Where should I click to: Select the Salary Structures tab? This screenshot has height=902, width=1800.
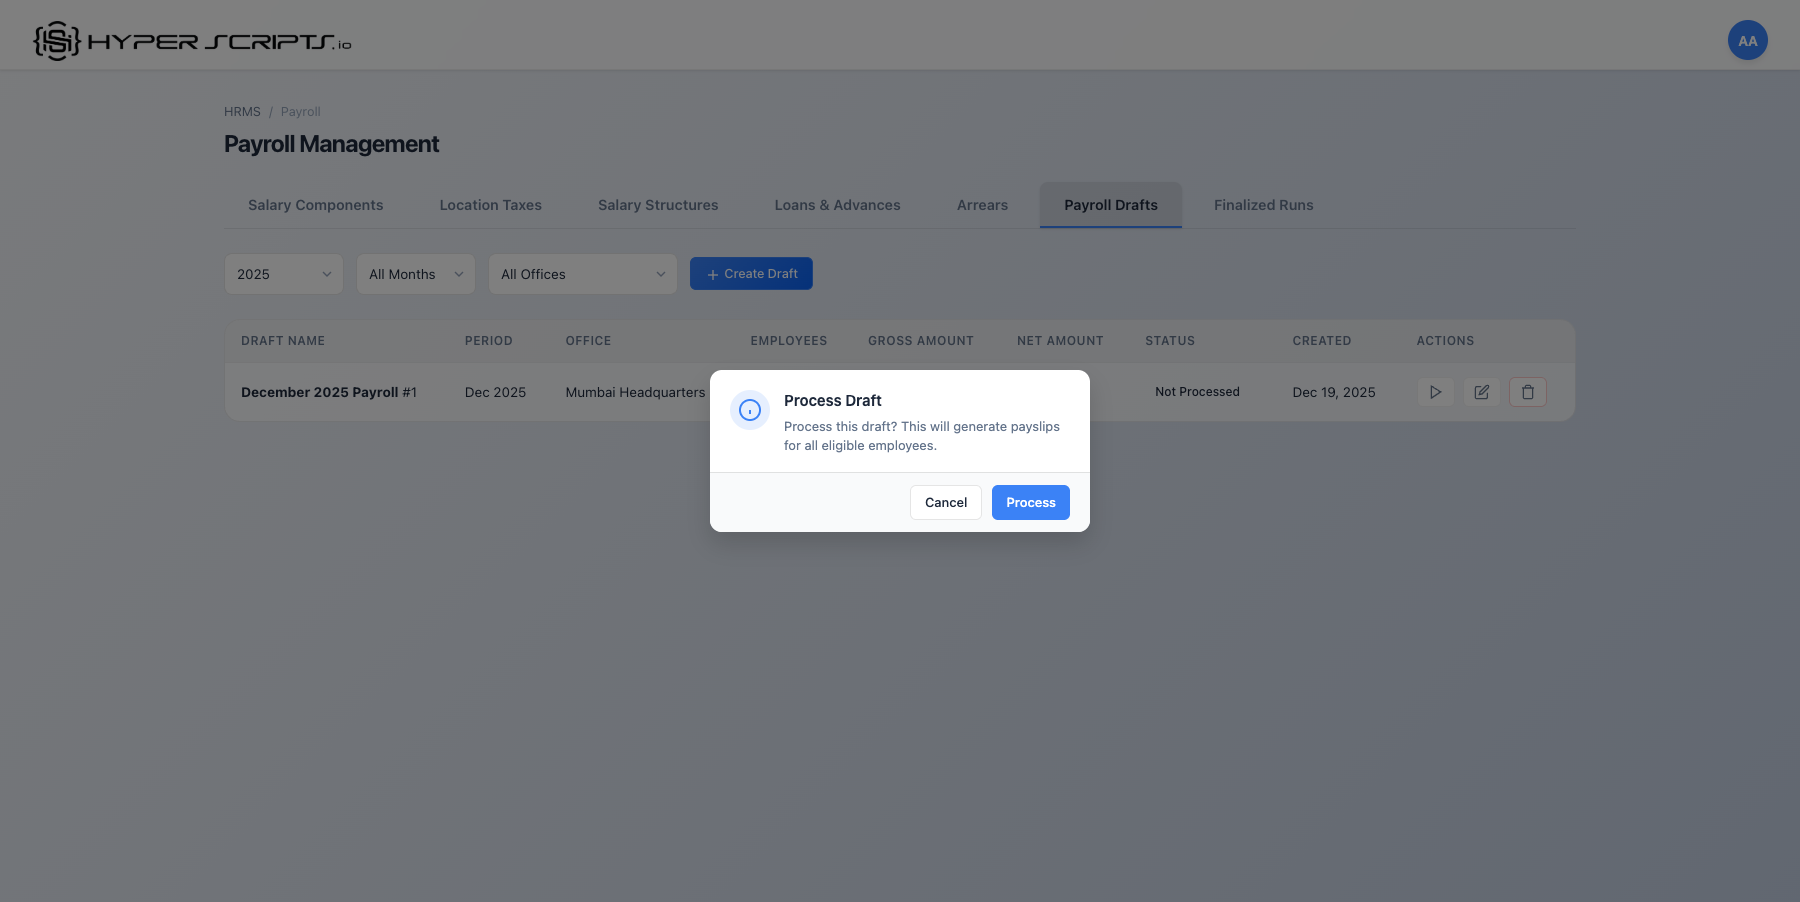pos(657,205)
